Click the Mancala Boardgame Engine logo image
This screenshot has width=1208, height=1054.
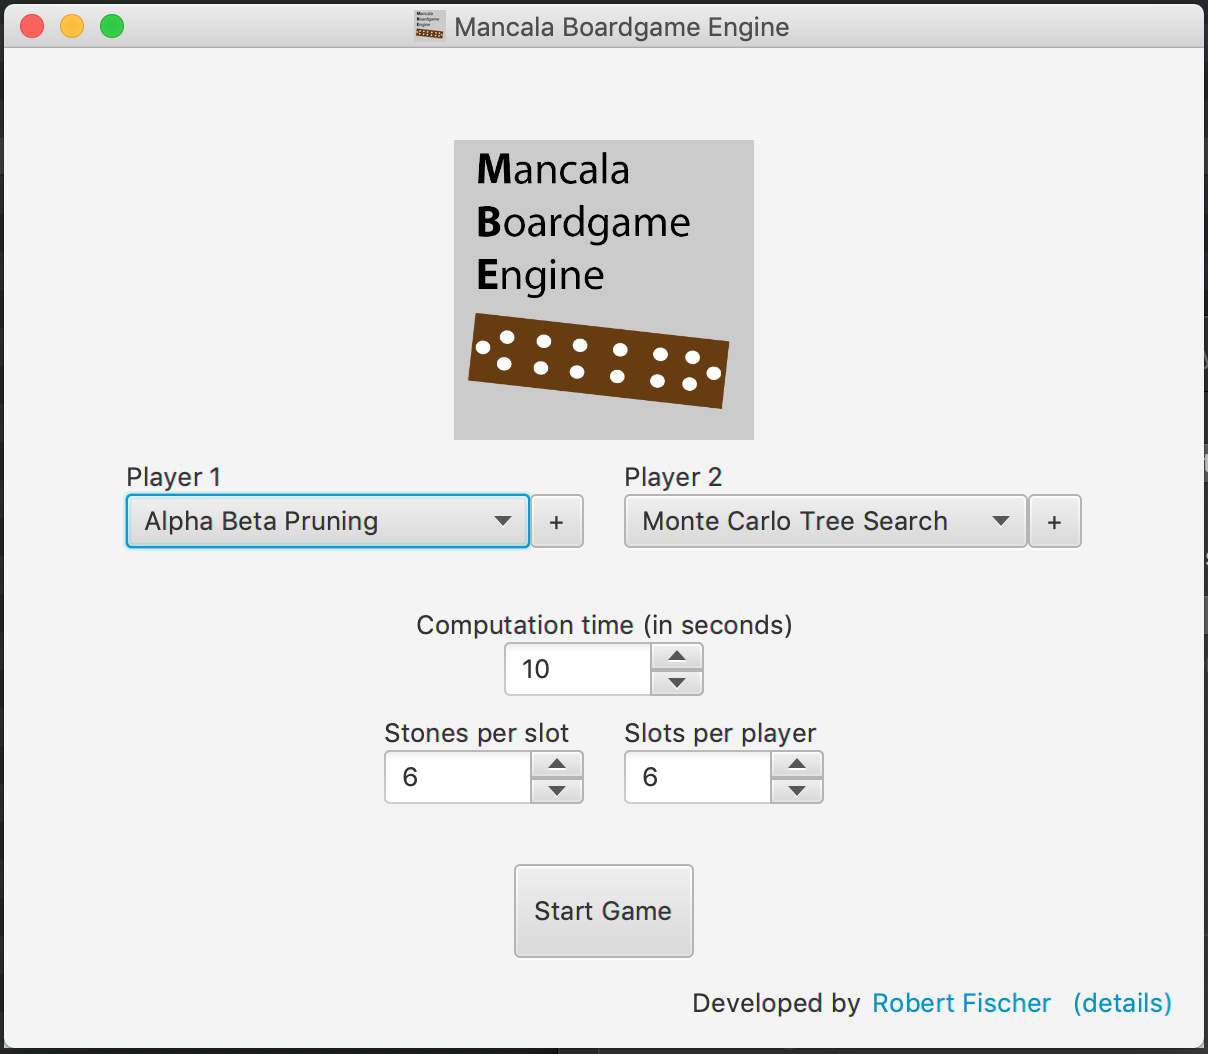coord(603,290)
